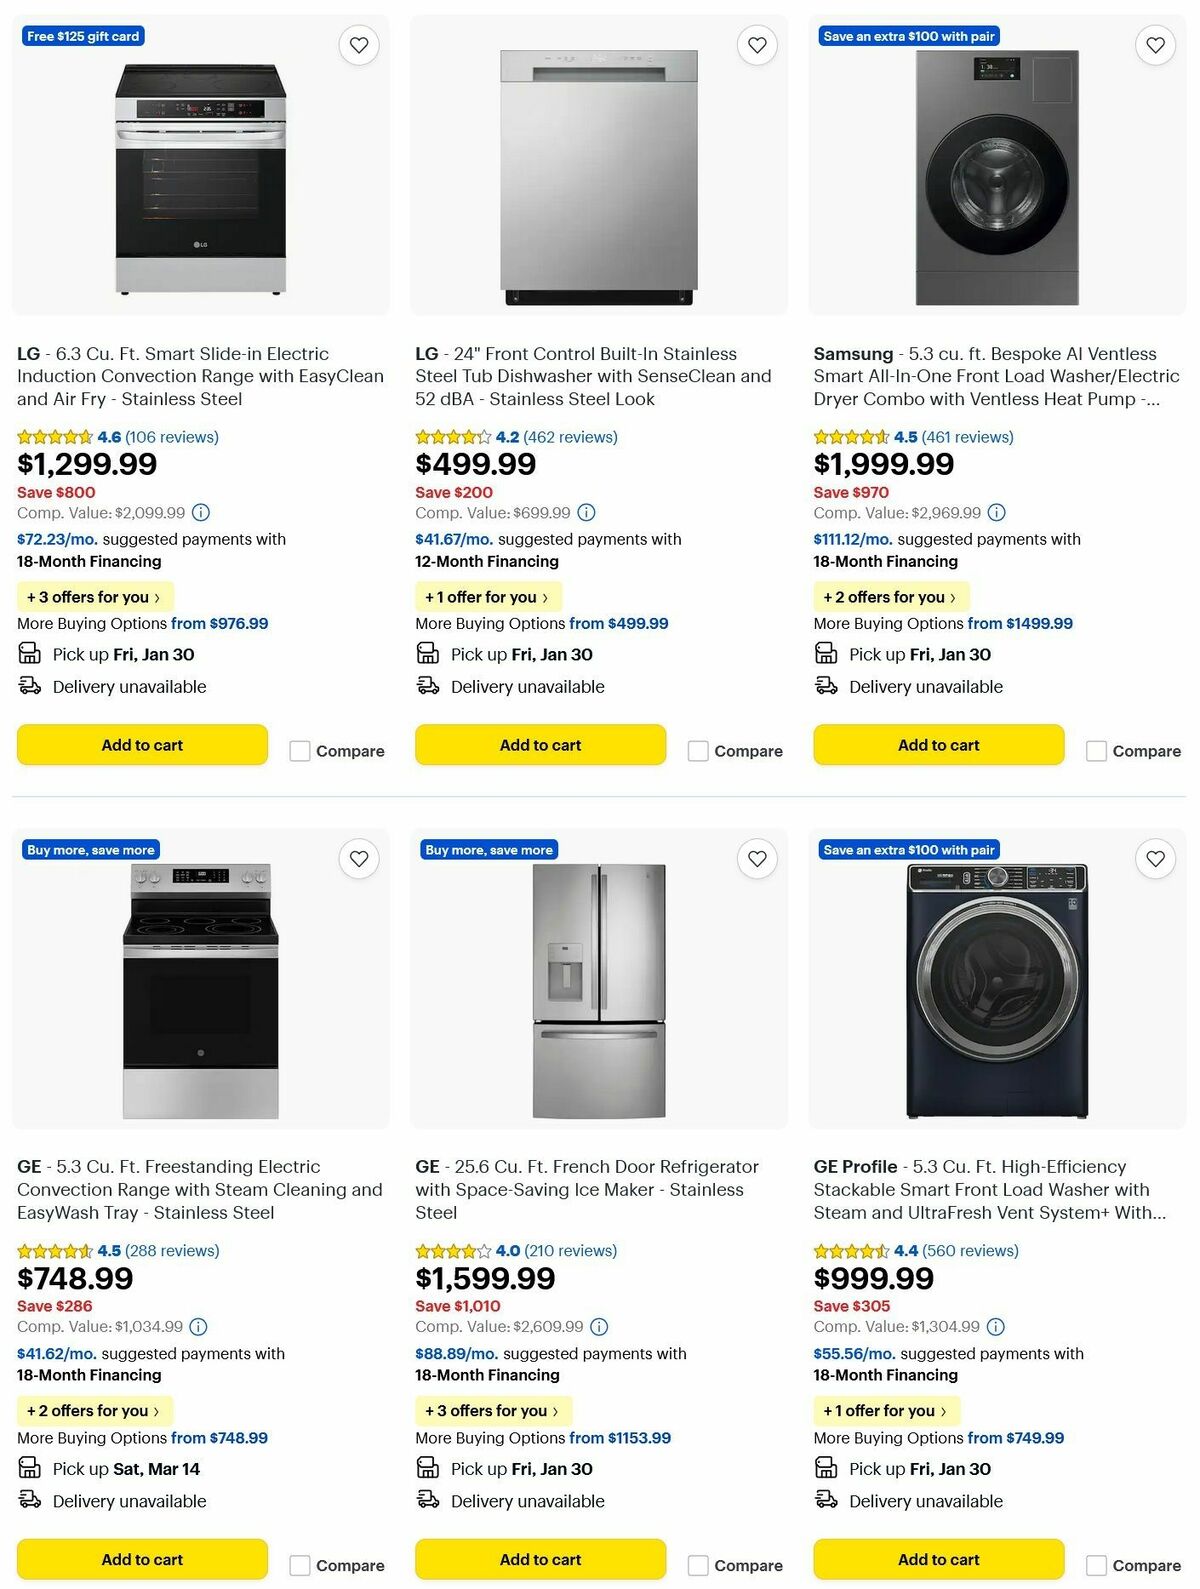Screen dimensions: 1200x1589
Task: Click 'Add to cart' for the GE Profile washer
Action: click(x=938, y=1558)
